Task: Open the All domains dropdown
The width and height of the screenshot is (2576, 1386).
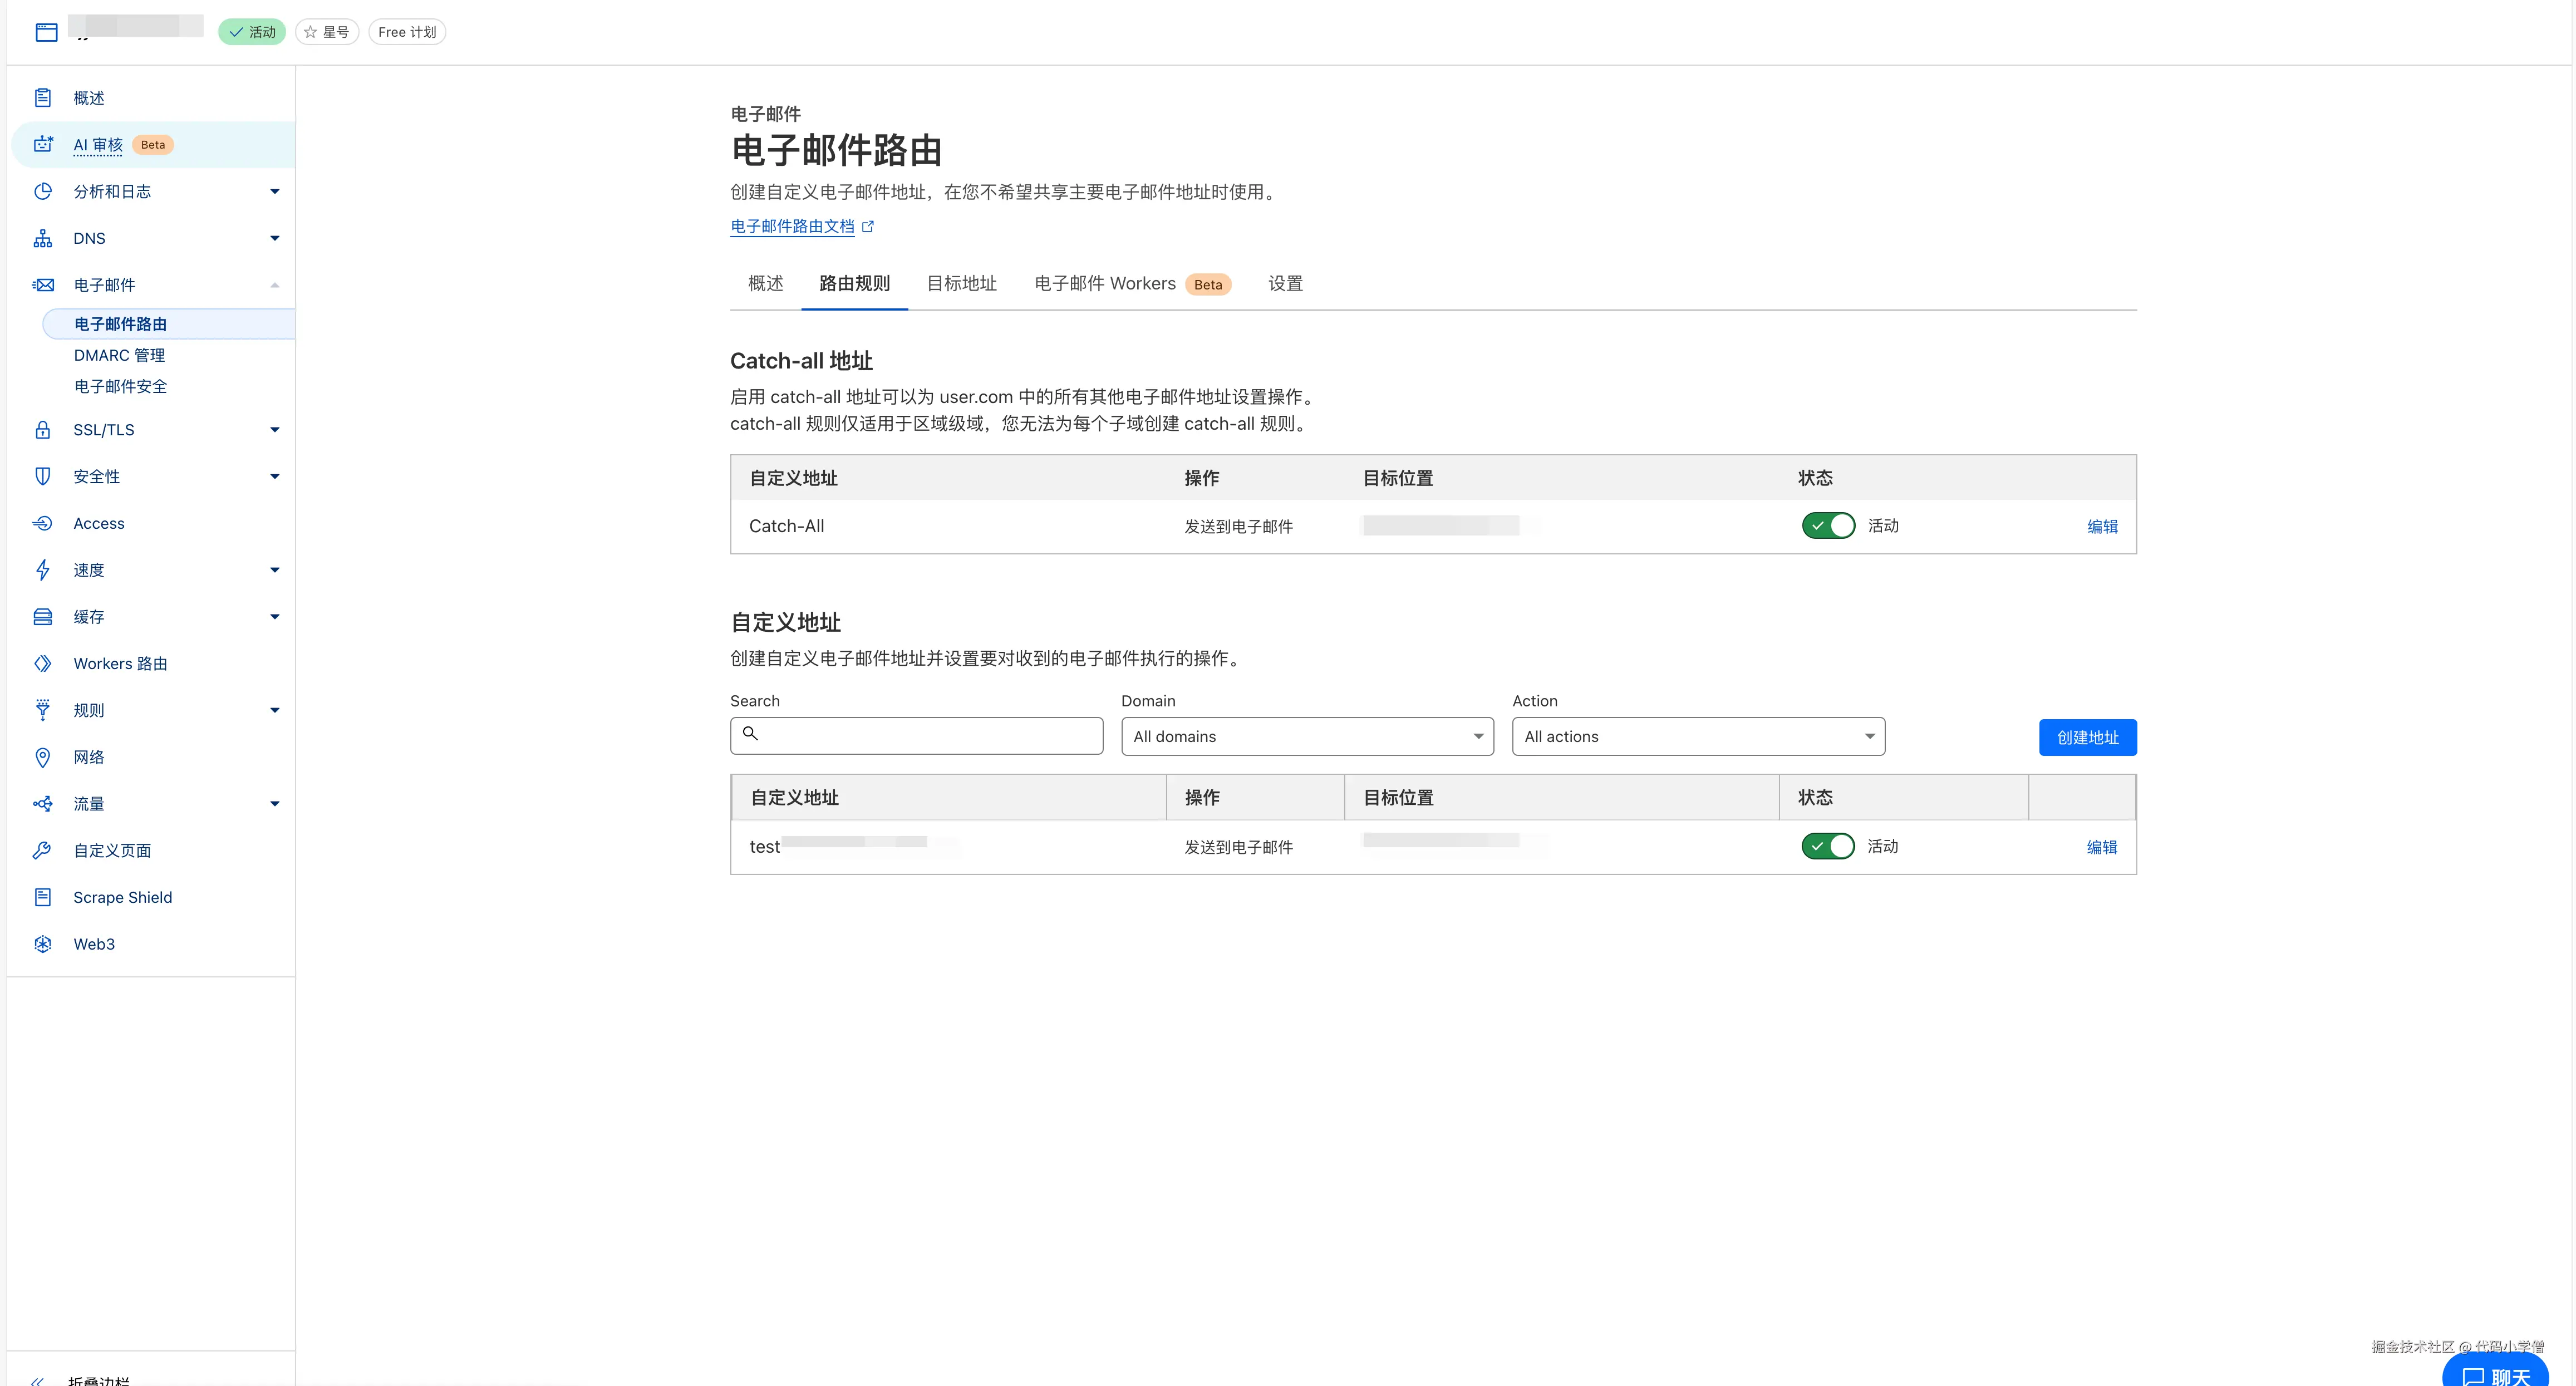Action: 1307,737
